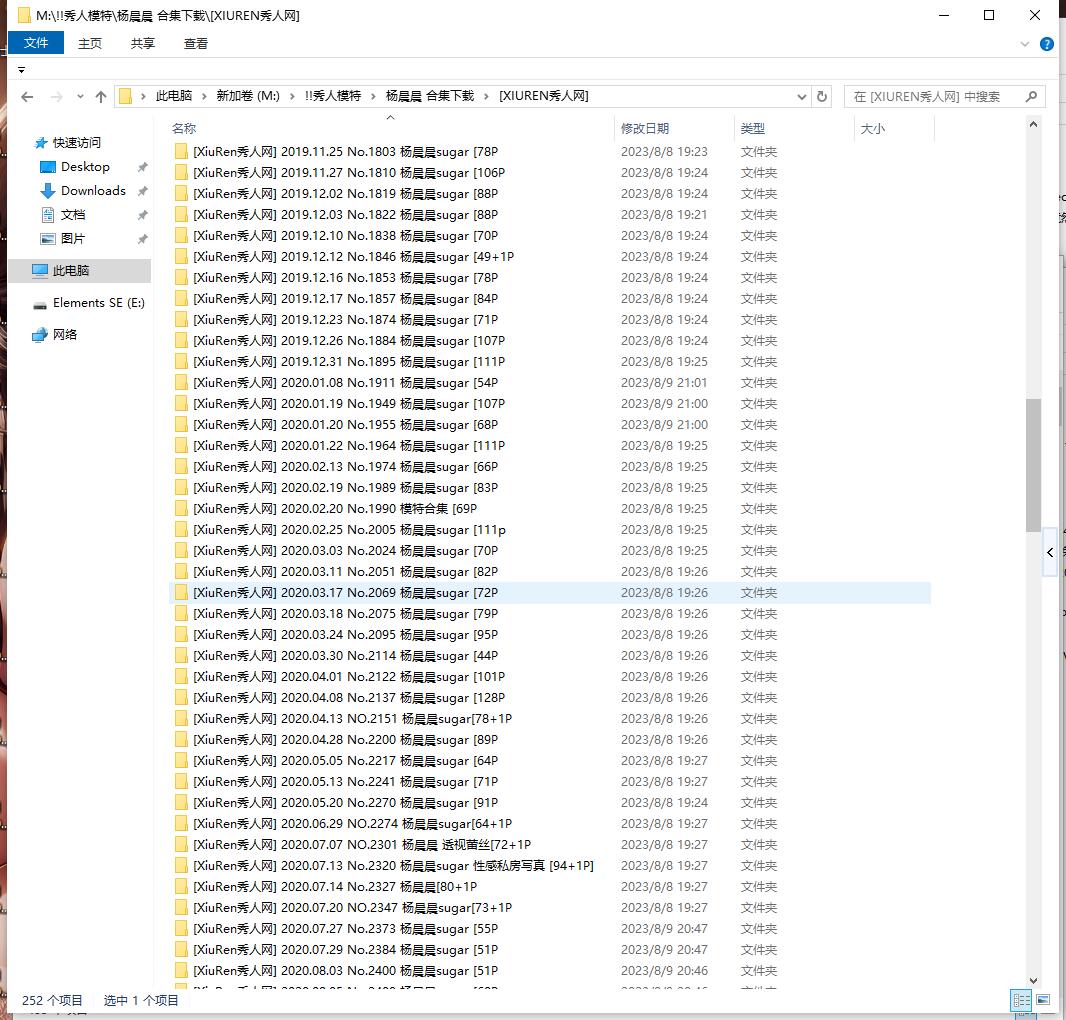Click the Back navigation arrow

tap(27, 97)
